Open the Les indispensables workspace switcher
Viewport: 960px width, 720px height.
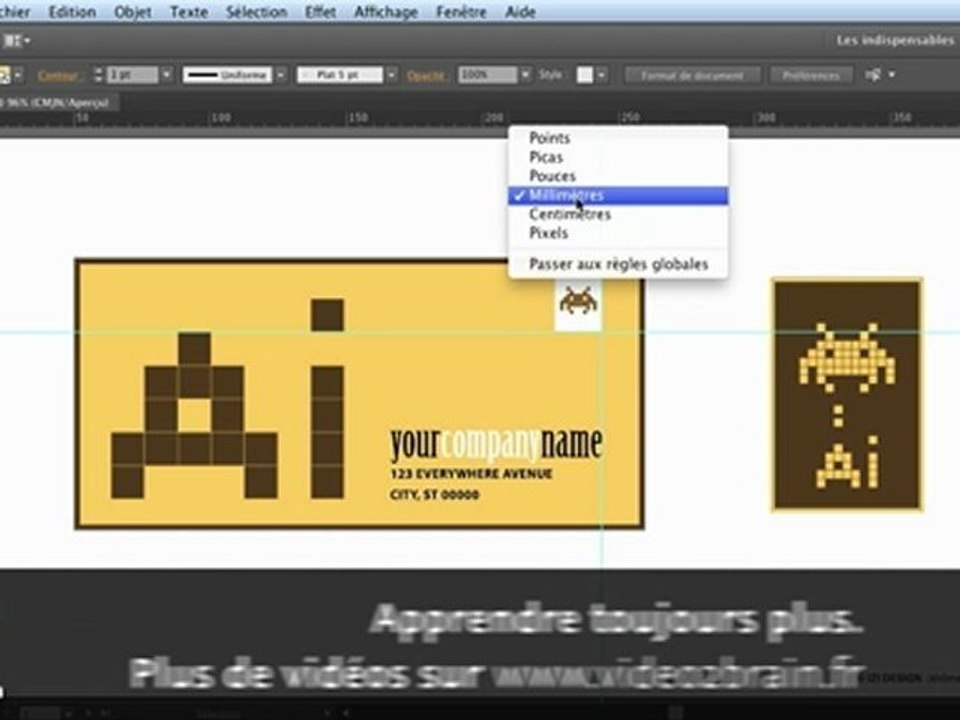(x=894, y=40)
